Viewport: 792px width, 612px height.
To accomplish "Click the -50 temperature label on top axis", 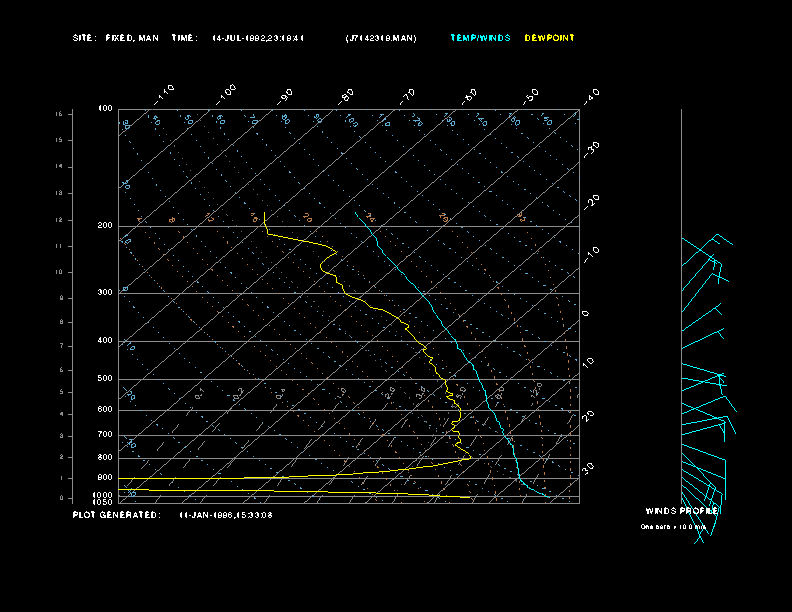I will tap(531, 96).
